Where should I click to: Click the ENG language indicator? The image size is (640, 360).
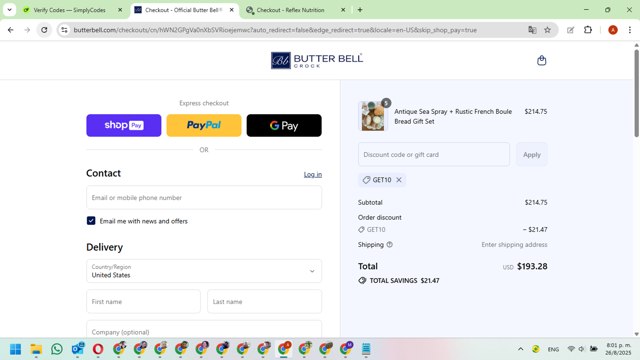coord(553,349)
